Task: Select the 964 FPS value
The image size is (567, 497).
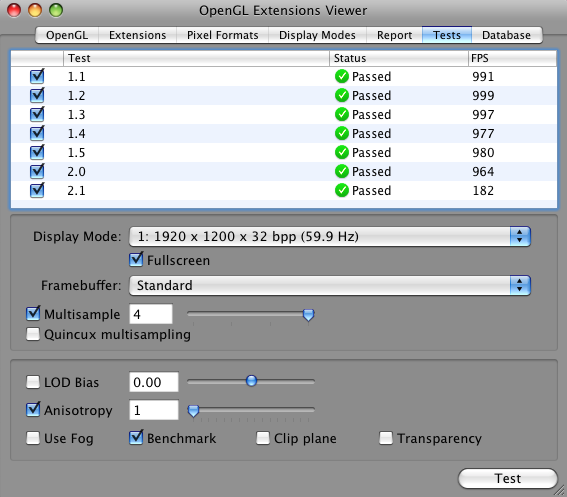Action: 483,172
